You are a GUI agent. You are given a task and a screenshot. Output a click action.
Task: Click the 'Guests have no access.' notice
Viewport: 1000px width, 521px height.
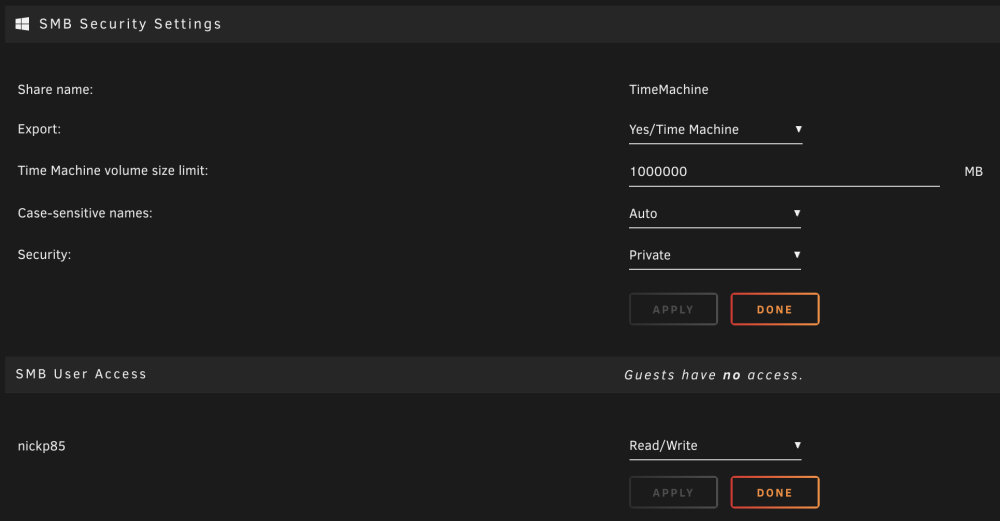pyautogui.click(x=713, y=375)
